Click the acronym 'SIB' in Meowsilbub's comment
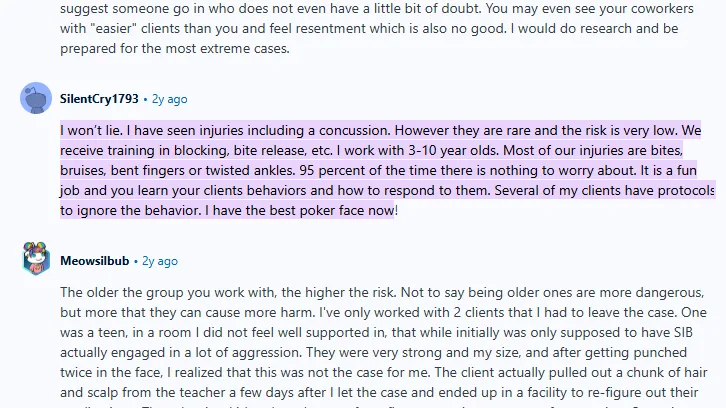Screen dimensions: 726x408 [683, 333]
